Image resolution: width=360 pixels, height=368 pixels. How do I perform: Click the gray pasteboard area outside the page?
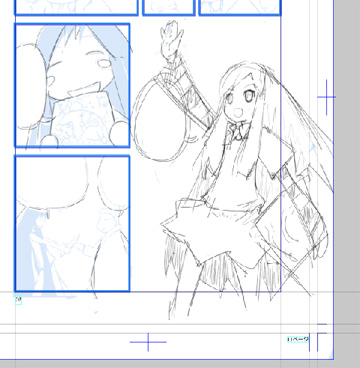click(347, 167)
